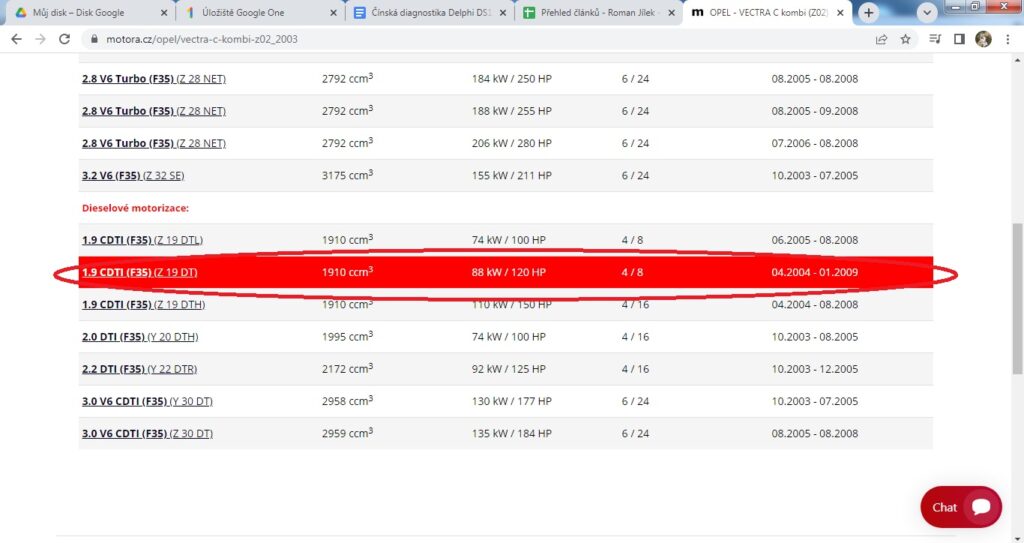Screen dimensions: 1024x543
Task: Open the 3.2 V6 (F35) Z 32 SE link
Action: tap(133, 176)
